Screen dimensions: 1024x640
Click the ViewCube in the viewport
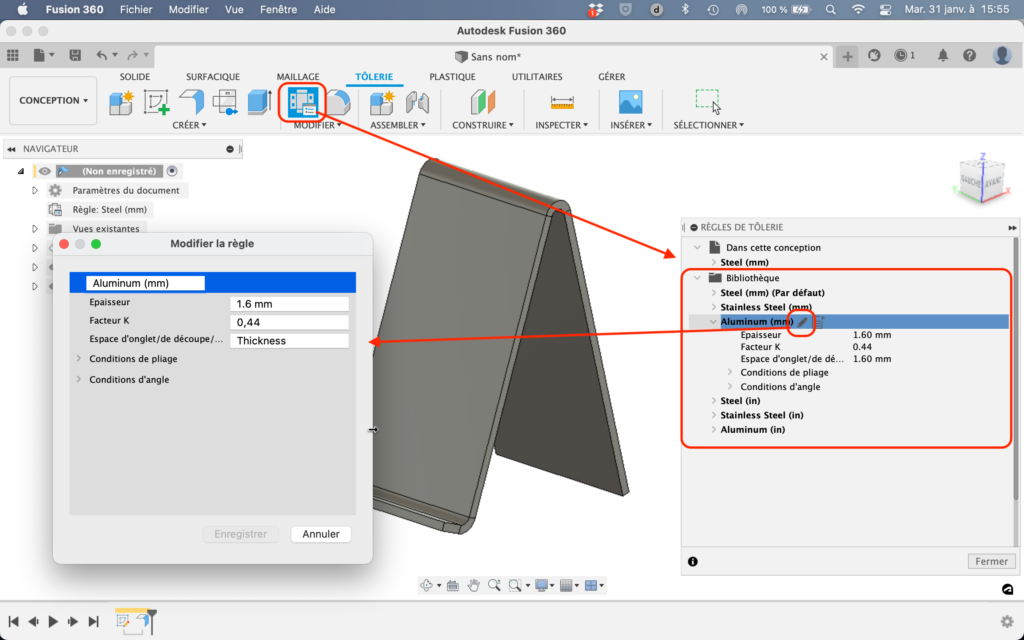point(982,180)
